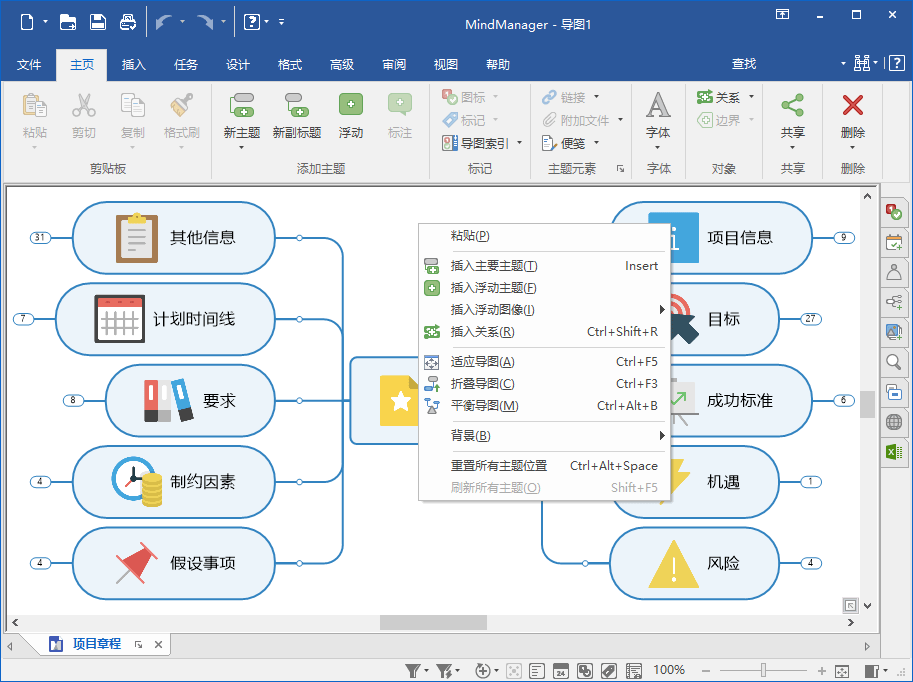
Task: Switch to the 插入 ribbon tab
Action: [x=133, y=65]
